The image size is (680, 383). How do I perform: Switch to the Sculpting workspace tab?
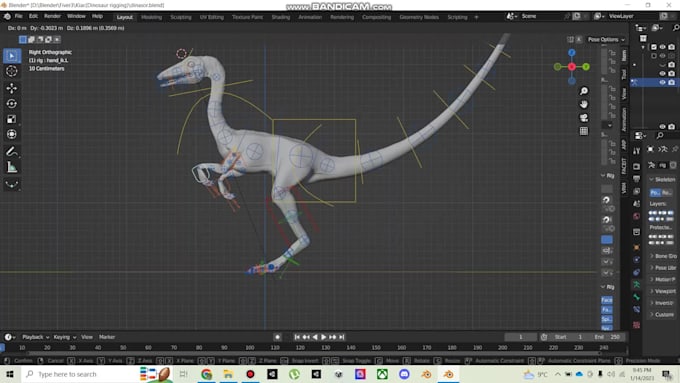pyautogui.click(x=181, y=17)
